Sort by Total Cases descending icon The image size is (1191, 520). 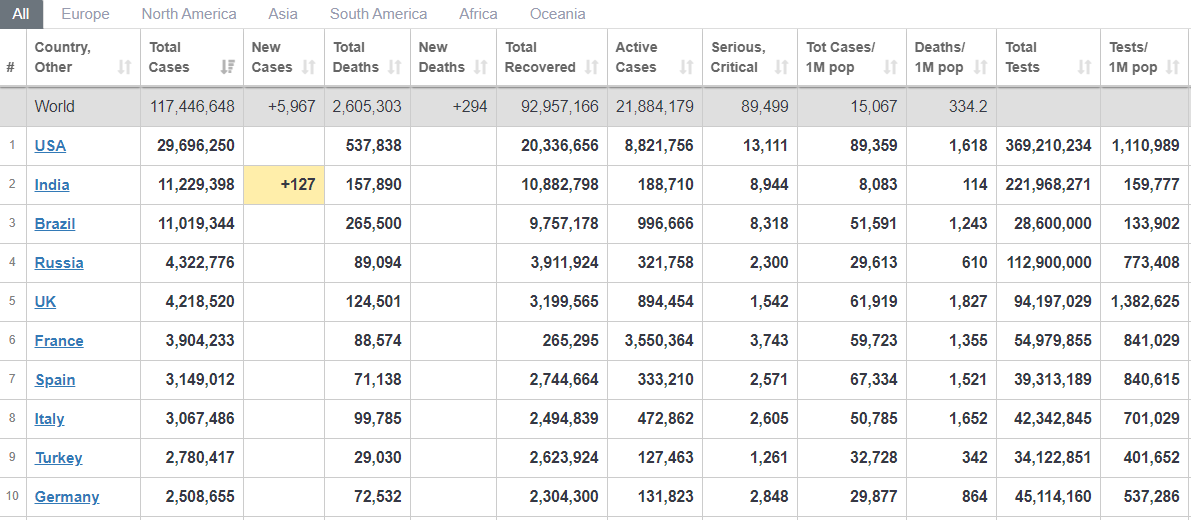227,68
